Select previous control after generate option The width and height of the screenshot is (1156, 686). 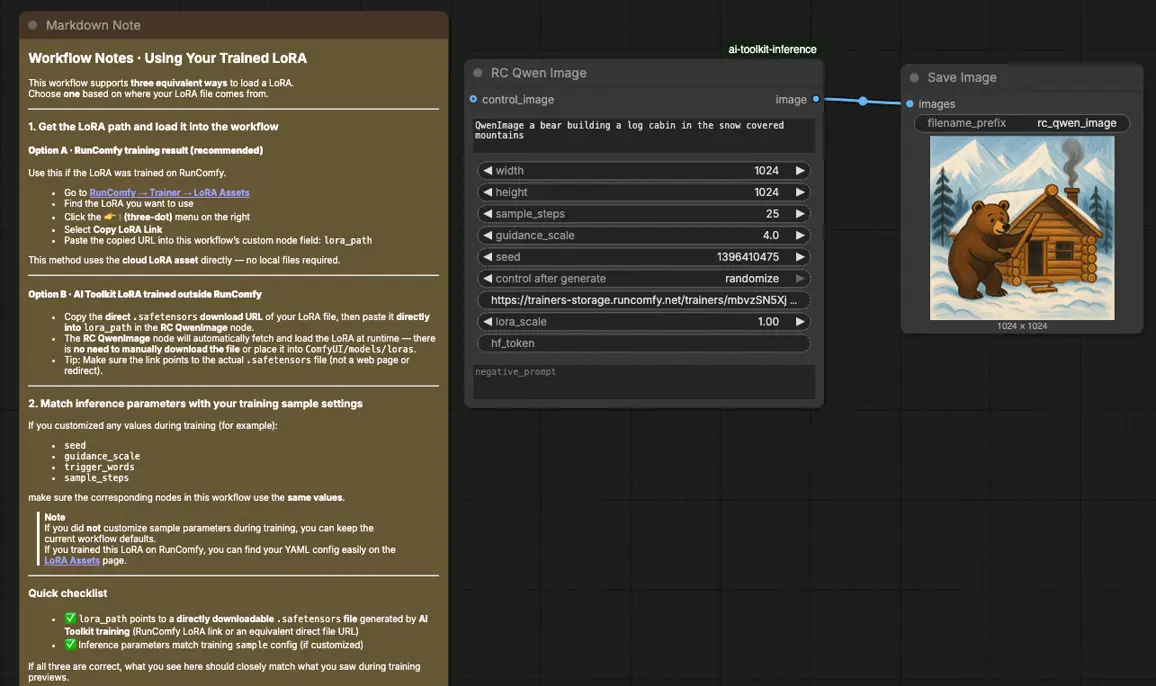coord(487,278)
